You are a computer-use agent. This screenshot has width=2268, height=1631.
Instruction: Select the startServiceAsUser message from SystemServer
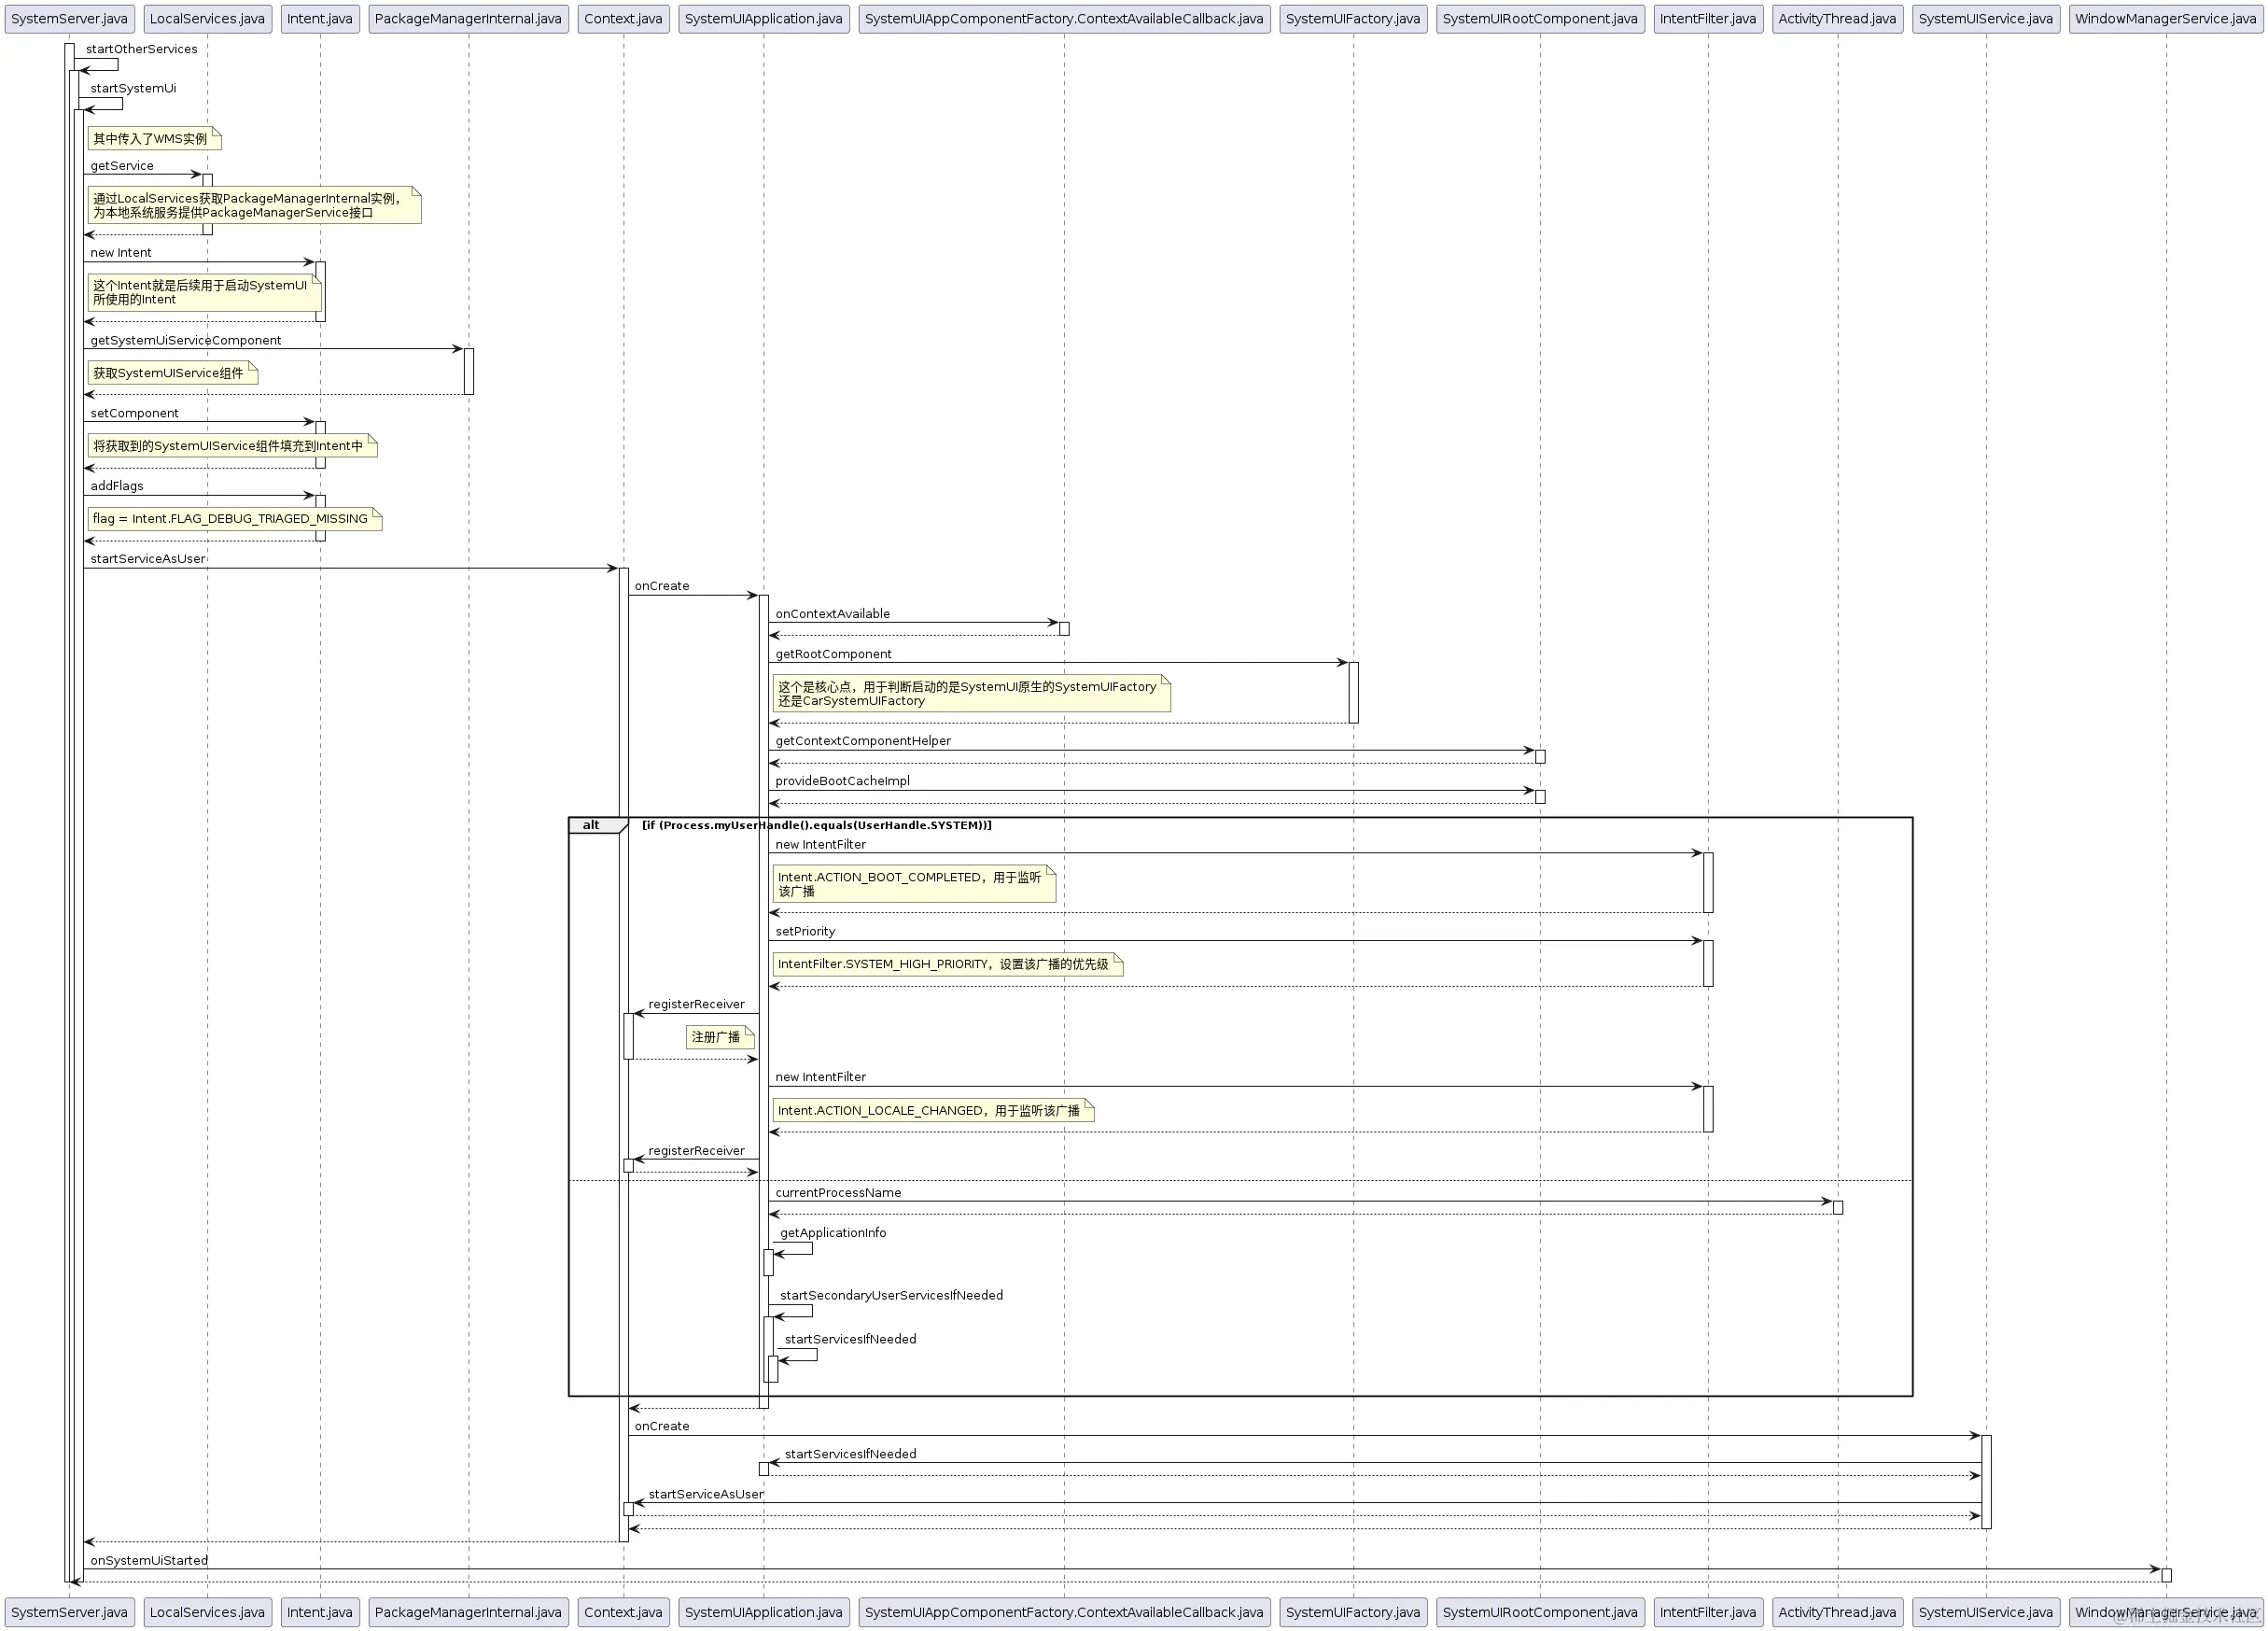[148, 559]
